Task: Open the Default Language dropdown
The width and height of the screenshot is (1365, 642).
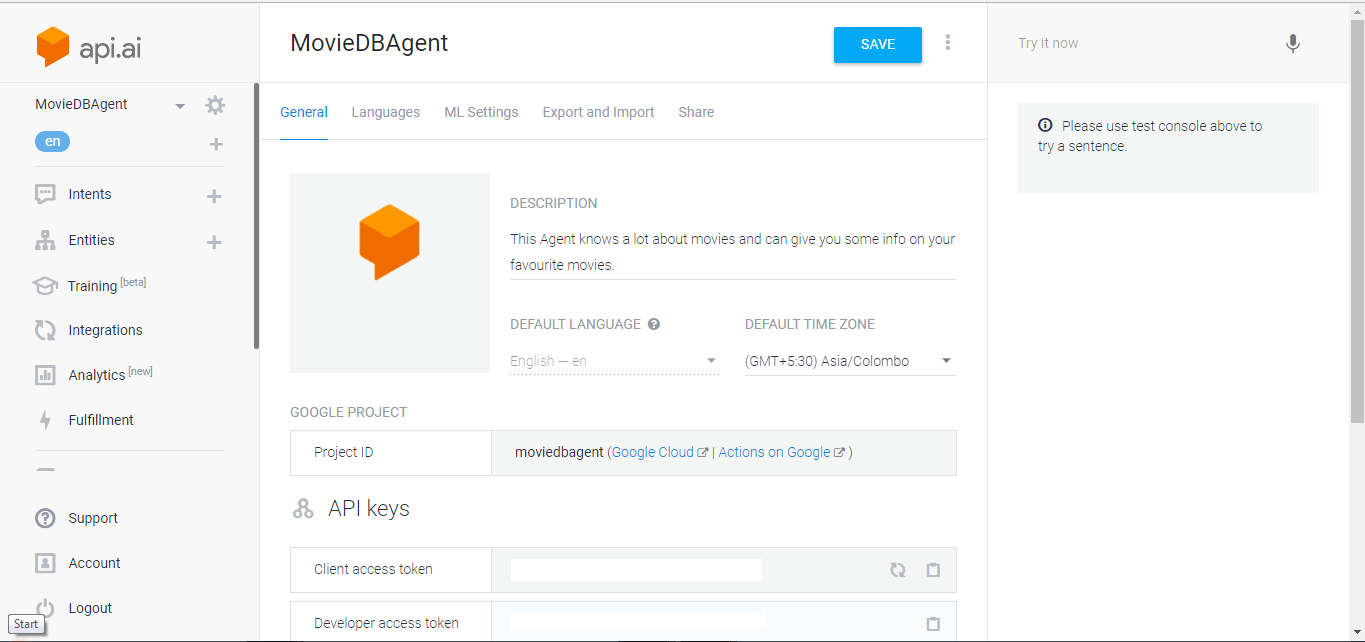Action: click(614, 361)
